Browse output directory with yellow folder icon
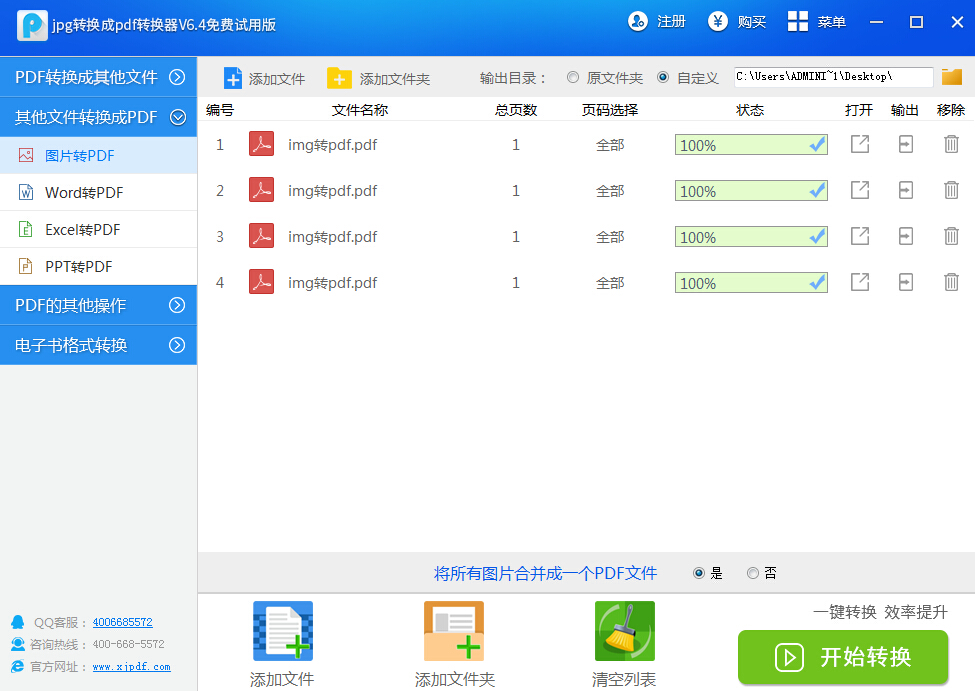The width and height of the screenshot is (975, 691). pos(951,77)
